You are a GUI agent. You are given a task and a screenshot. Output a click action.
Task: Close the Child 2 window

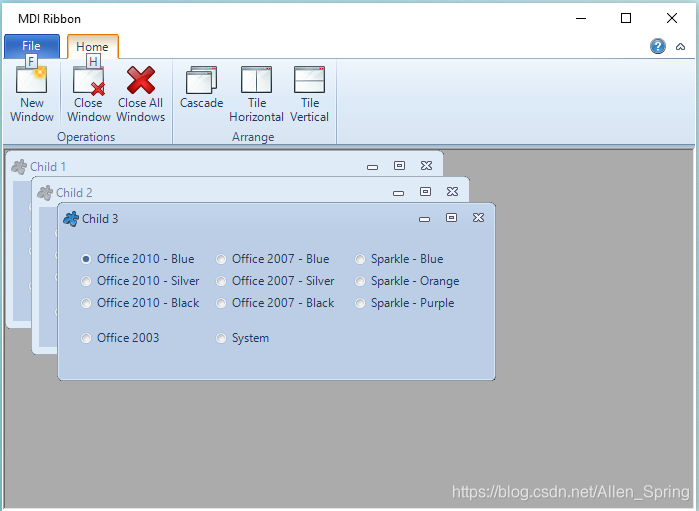(x=452, y=192)
